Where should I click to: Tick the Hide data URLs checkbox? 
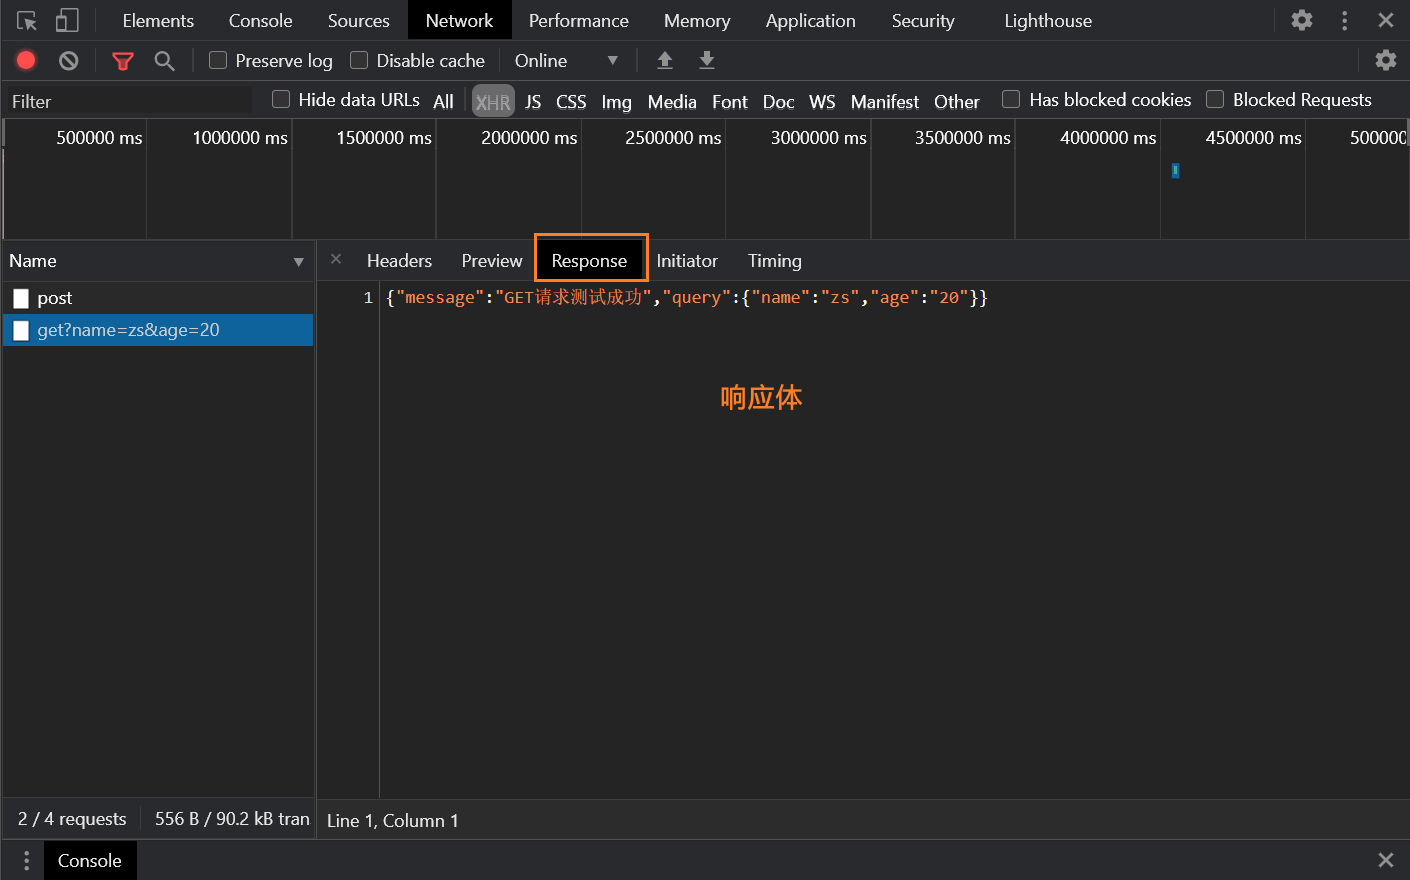click(x=281, y=99)
